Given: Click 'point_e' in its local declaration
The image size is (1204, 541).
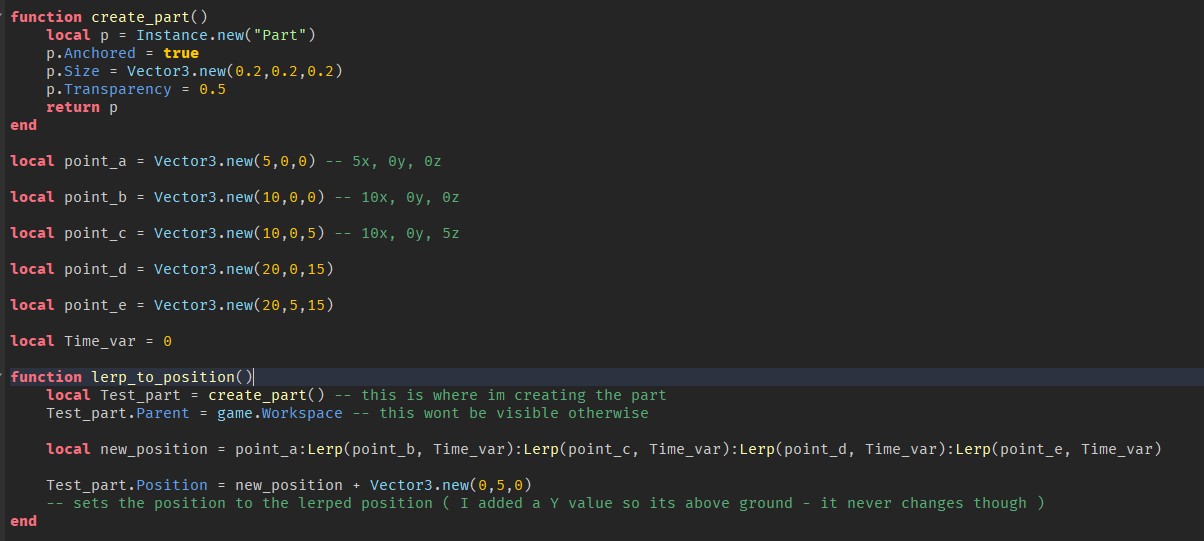Looking at the screenshot, I should 95,305.
